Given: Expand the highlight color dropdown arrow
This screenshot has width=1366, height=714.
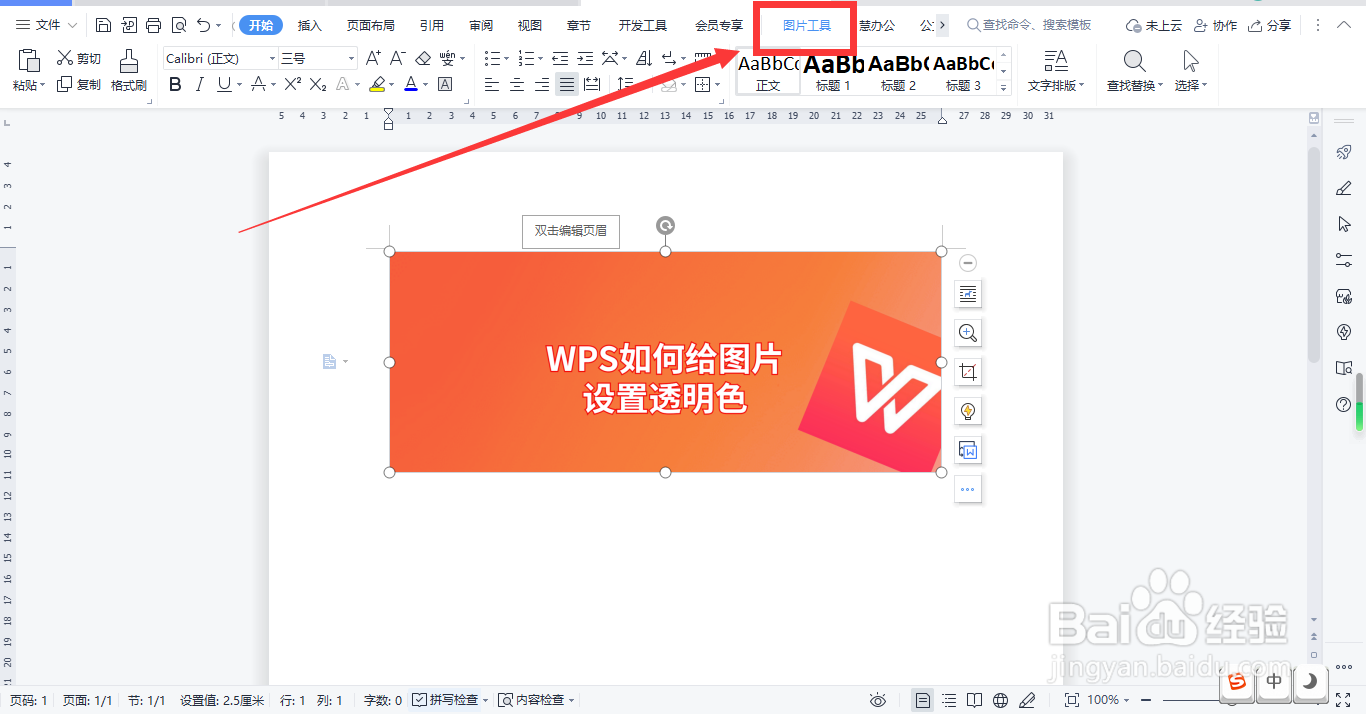Looking at the screenshot, I should click(x=392, y=85).
